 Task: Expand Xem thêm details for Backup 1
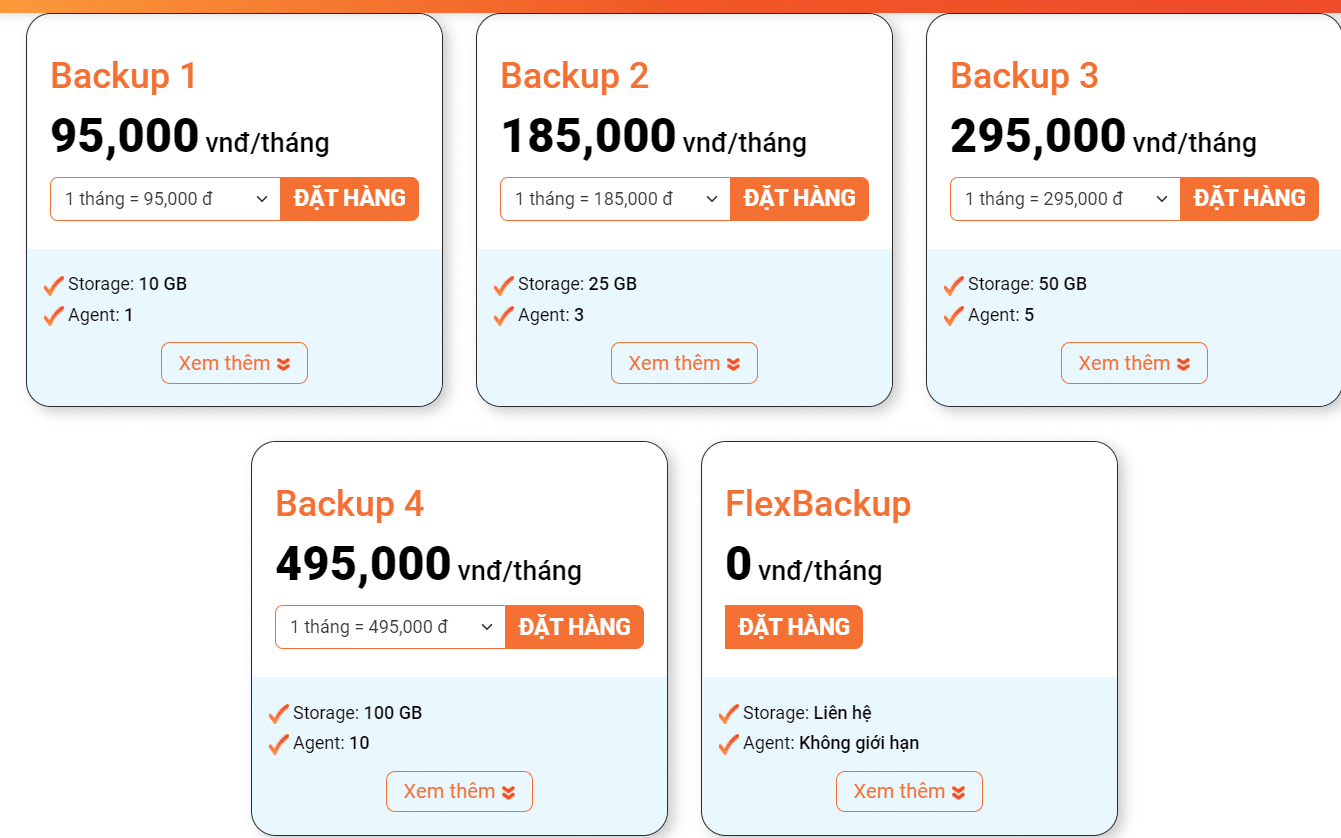pyautogui.click(x=234, y=363)
